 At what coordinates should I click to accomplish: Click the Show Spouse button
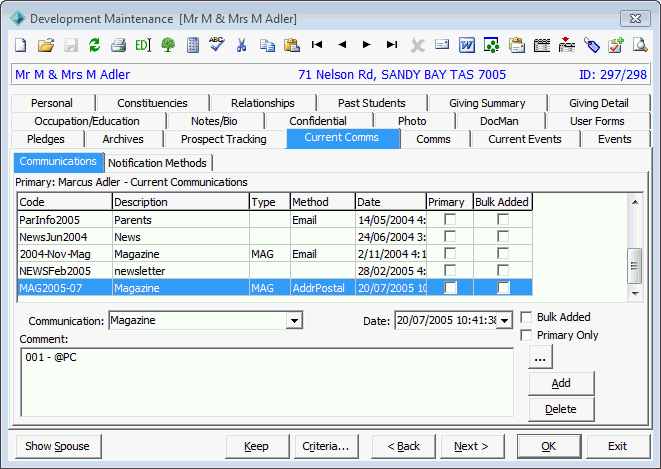(58, 446)
